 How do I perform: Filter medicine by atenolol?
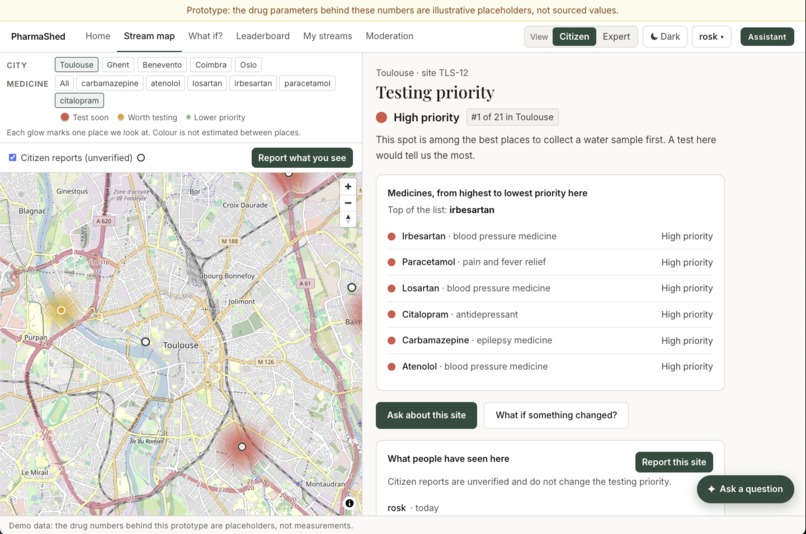(x=166, y=83)
